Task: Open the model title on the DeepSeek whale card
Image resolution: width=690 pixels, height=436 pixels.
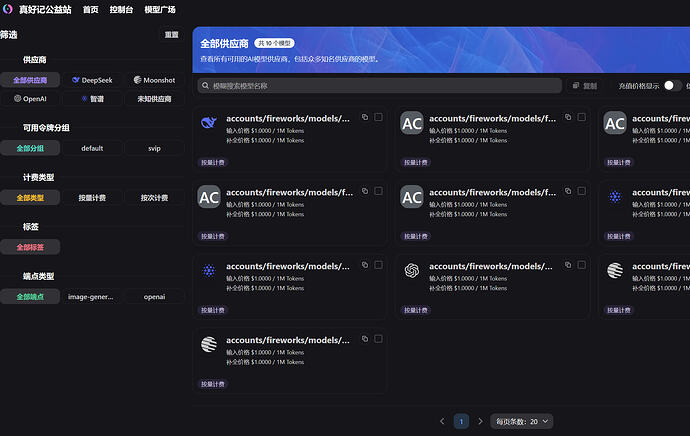Action: point(288,118)
